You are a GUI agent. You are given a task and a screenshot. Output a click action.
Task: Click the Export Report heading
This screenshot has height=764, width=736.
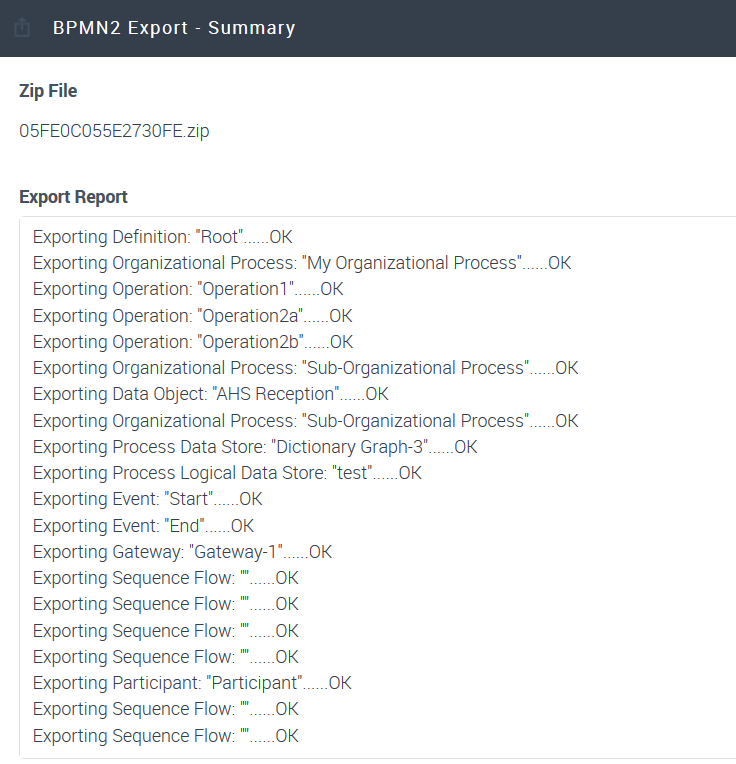click(73, 197)
